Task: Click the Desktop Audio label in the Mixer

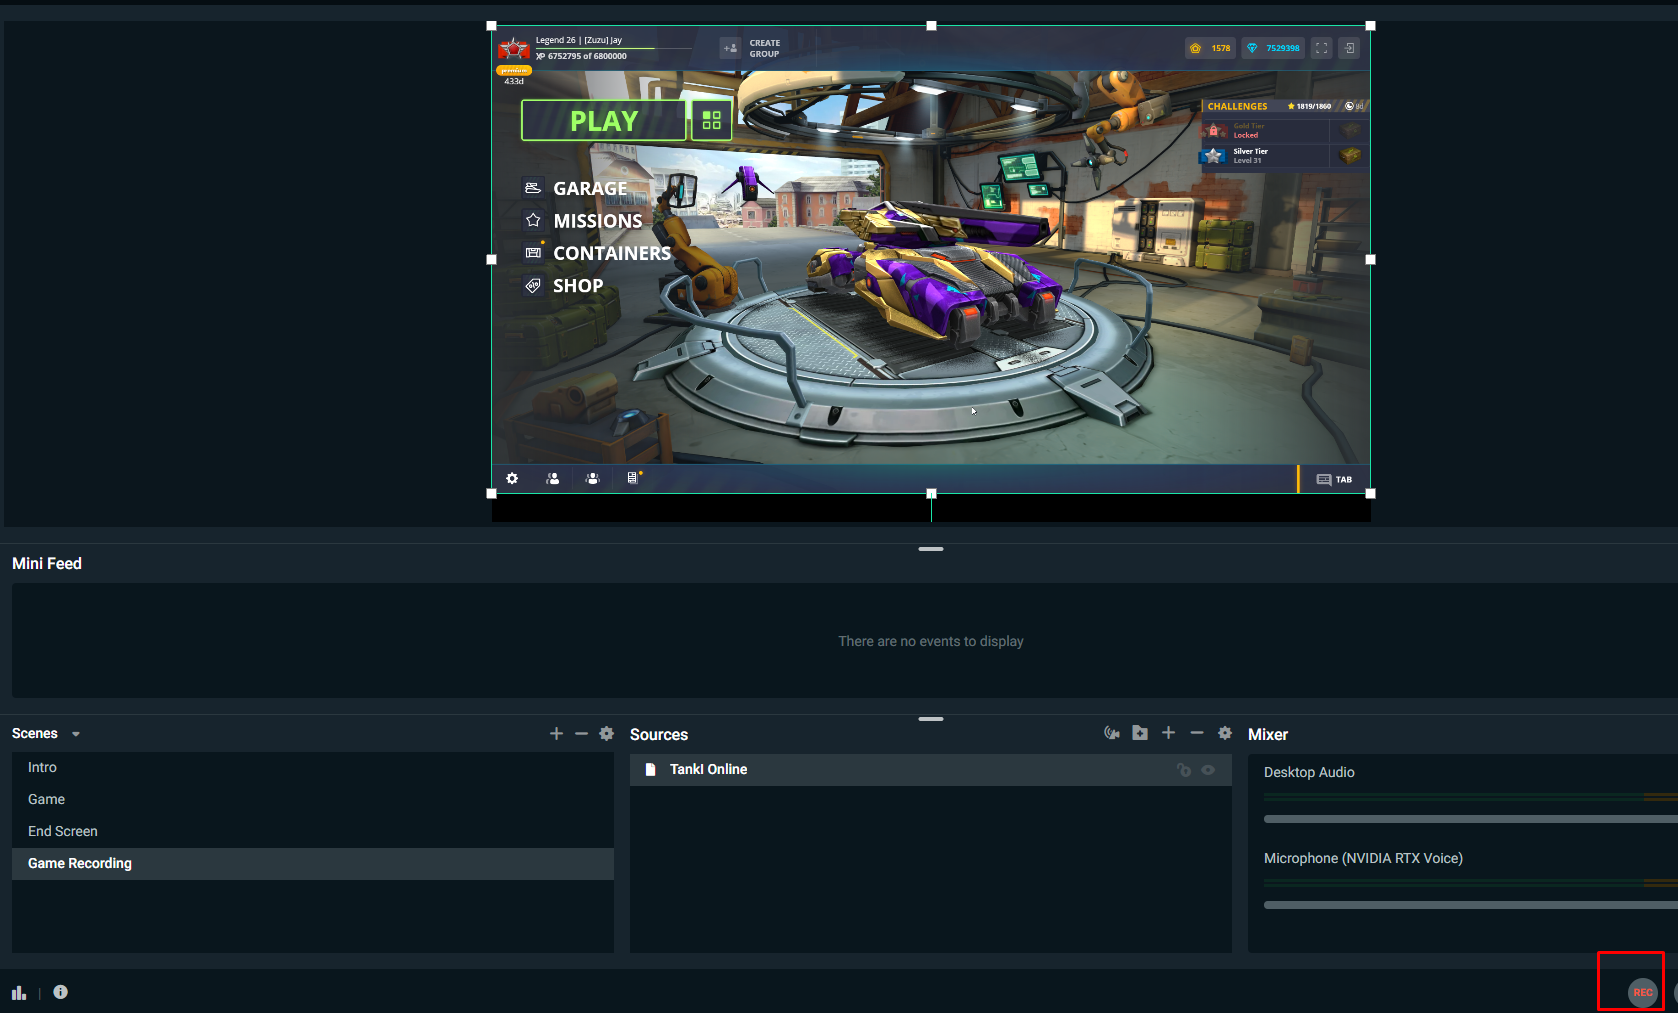Action: (x=1309, y=772)
